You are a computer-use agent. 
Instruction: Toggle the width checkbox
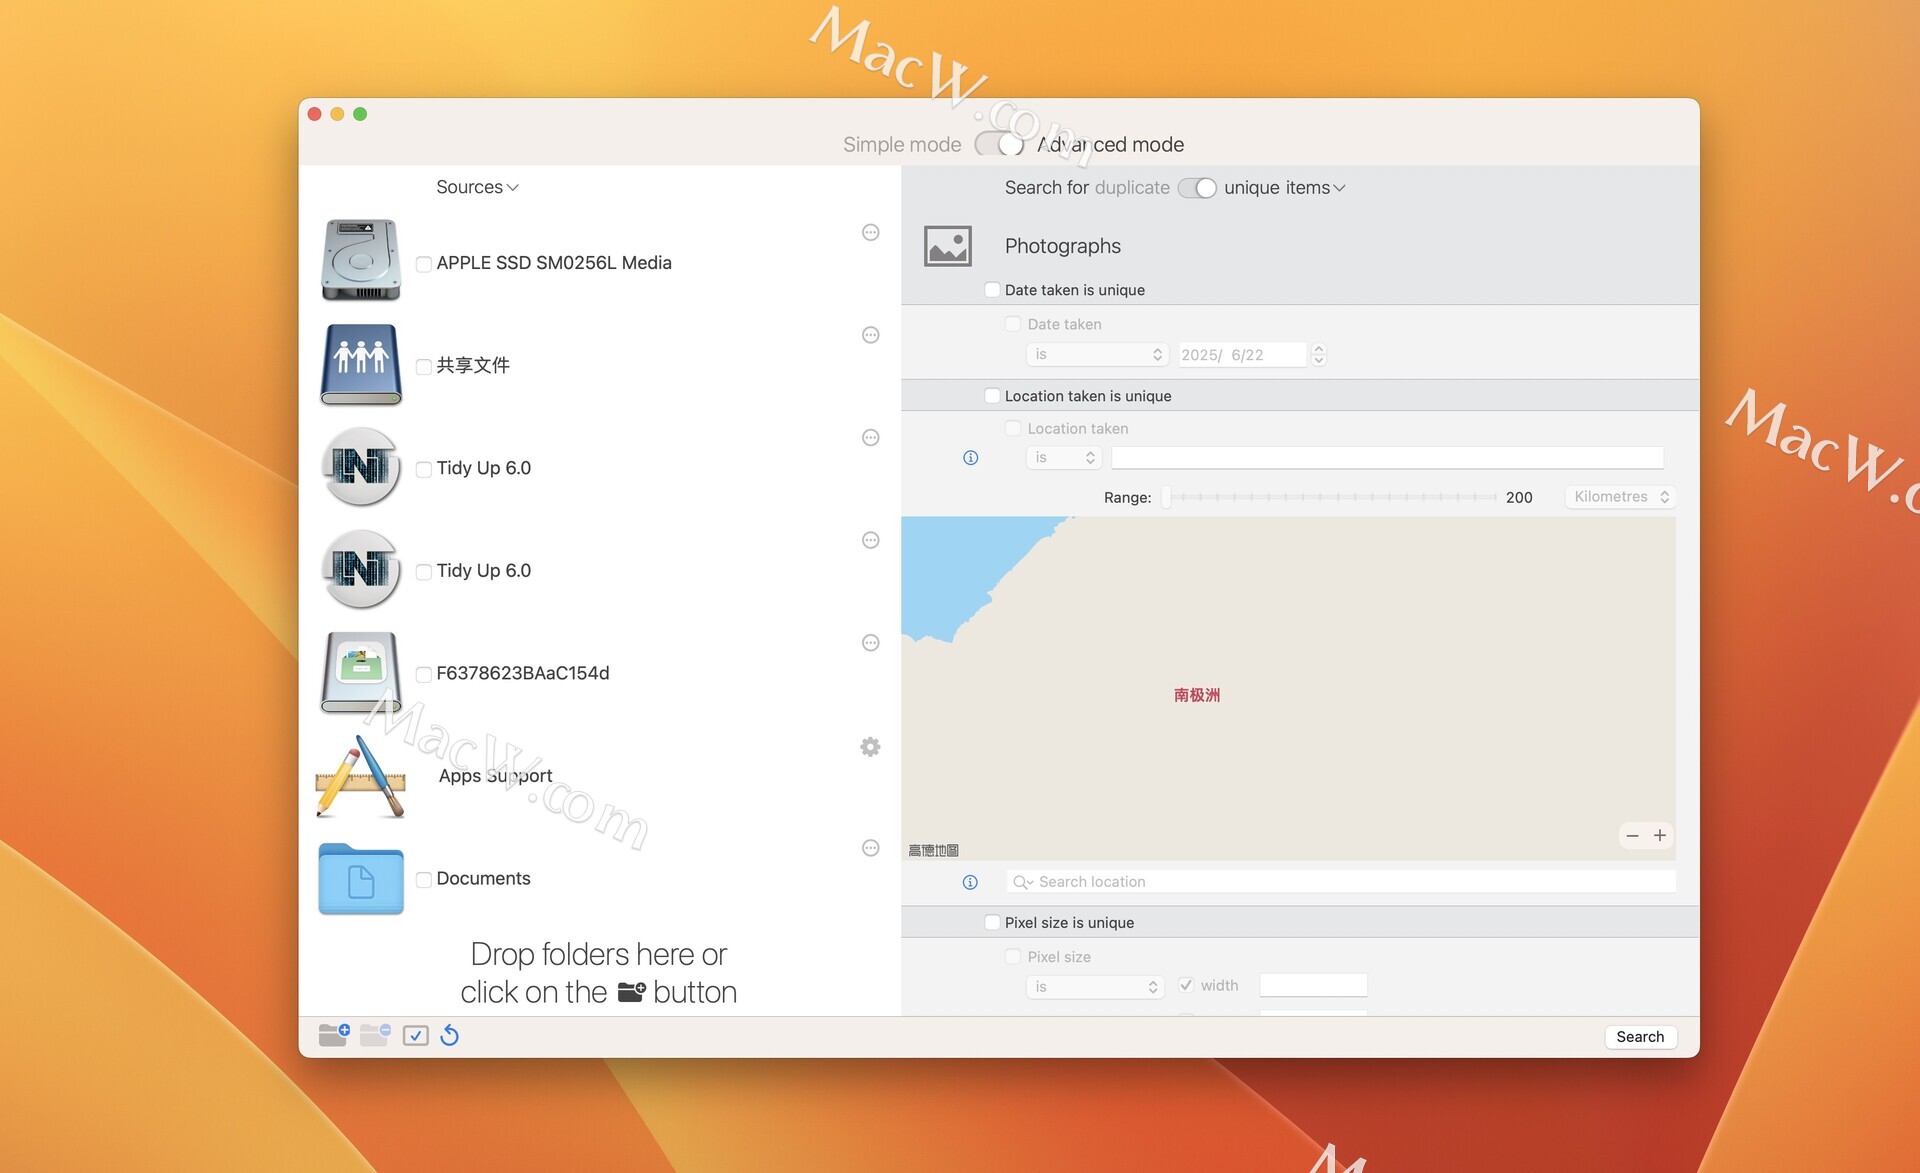tap(1186, 985)
